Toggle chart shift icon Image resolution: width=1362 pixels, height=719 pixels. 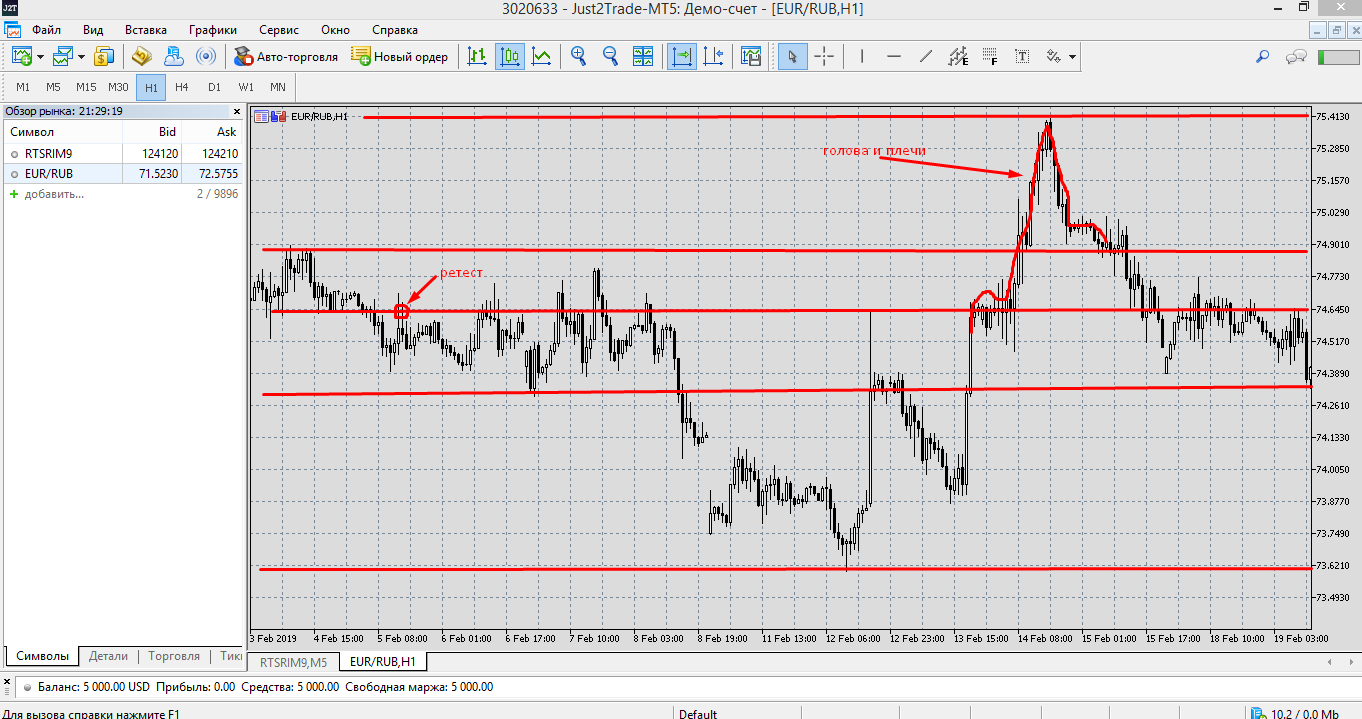point(713,56)
